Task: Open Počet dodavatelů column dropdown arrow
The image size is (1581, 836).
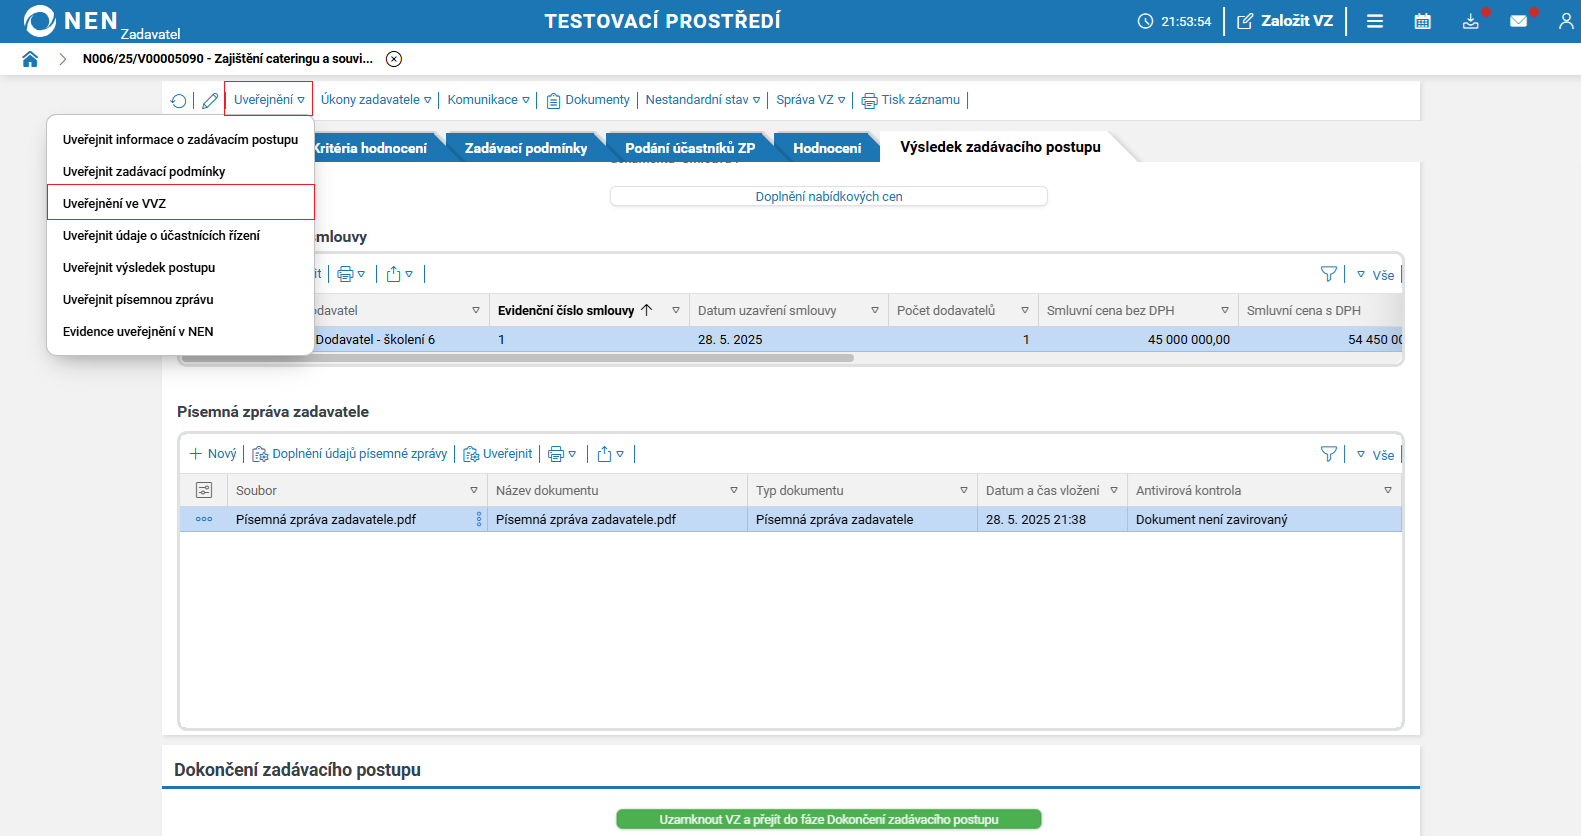Action: [x=1025, y=311]
